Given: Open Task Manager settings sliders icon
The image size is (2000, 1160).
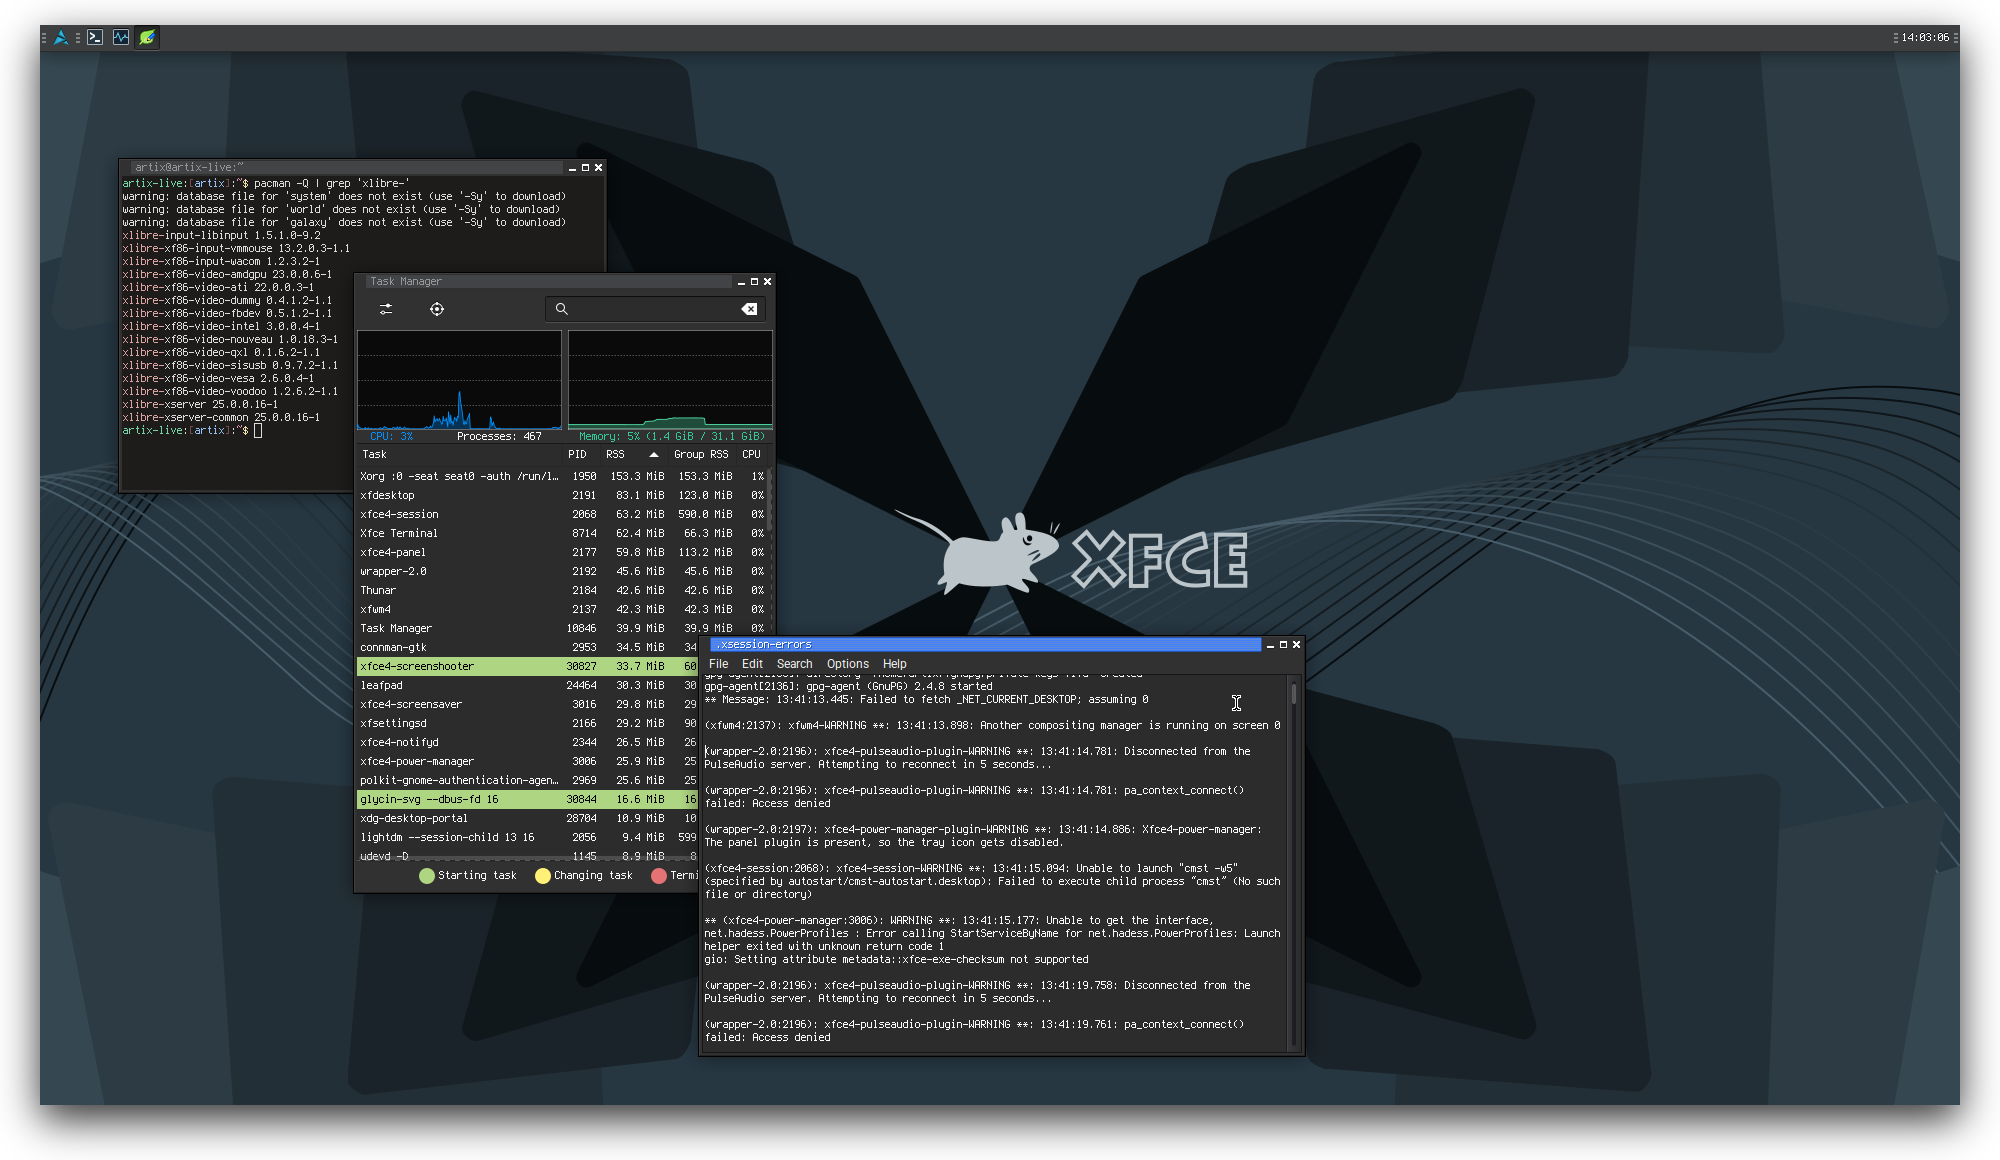Looking at the screenshot, I should click(386, 309).
